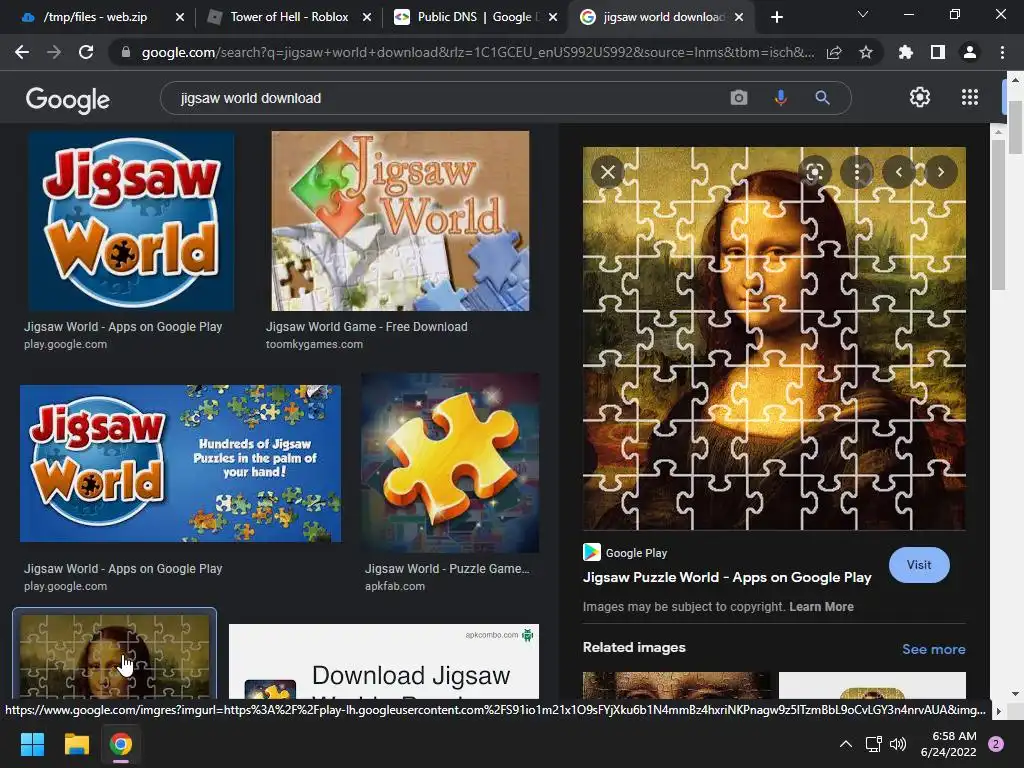Screen dimensions: 1024x768
Task: Open the golden puzzle piece thumbnail
Action: coord(450,463)
